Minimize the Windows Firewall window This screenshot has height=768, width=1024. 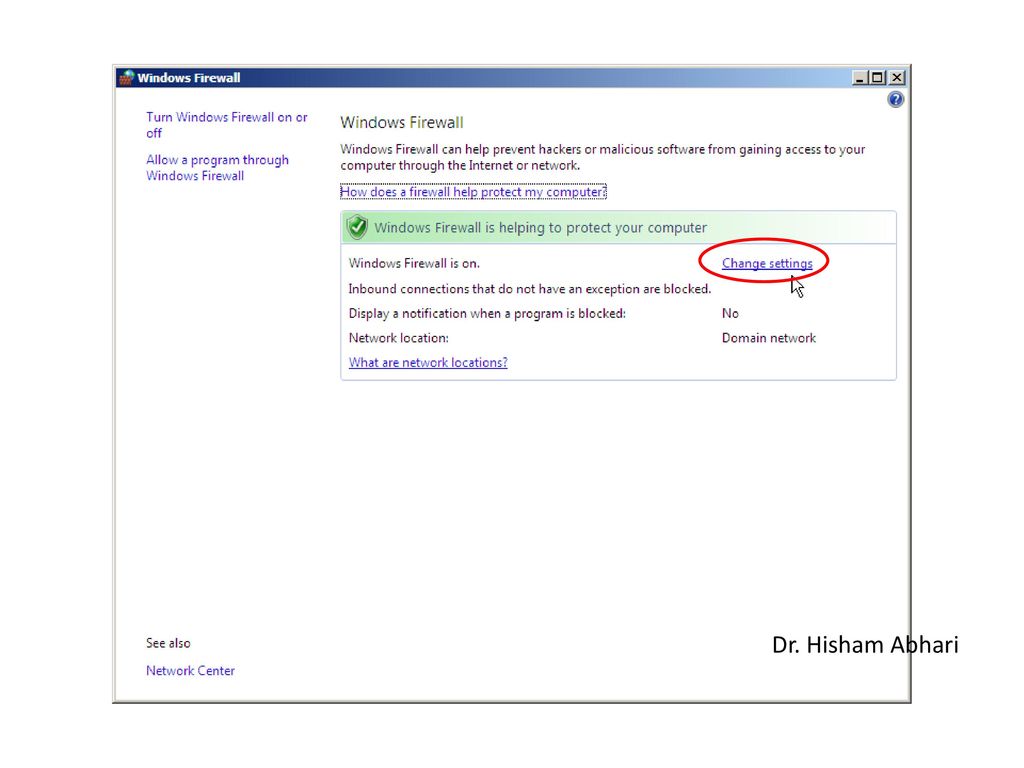pos(860,78)
